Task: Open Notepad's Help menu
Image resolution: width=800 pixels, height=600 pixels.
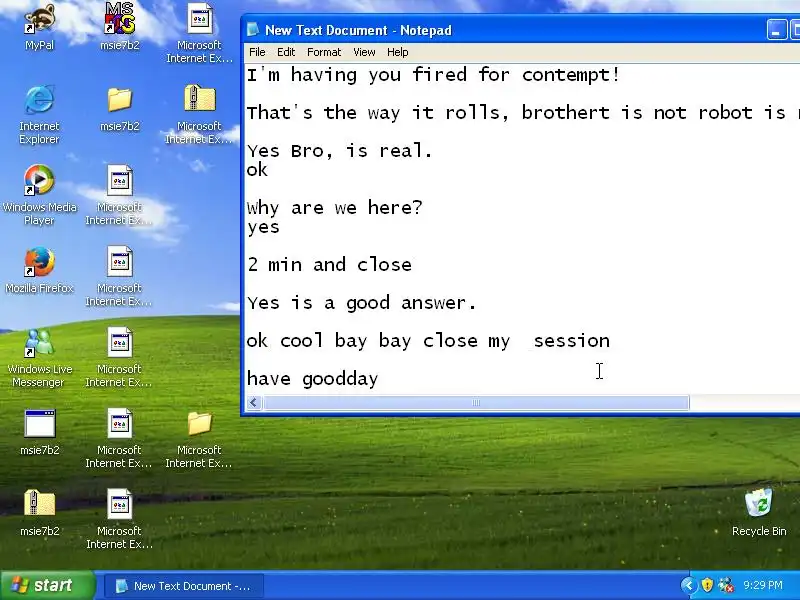Action: (397, 52)
